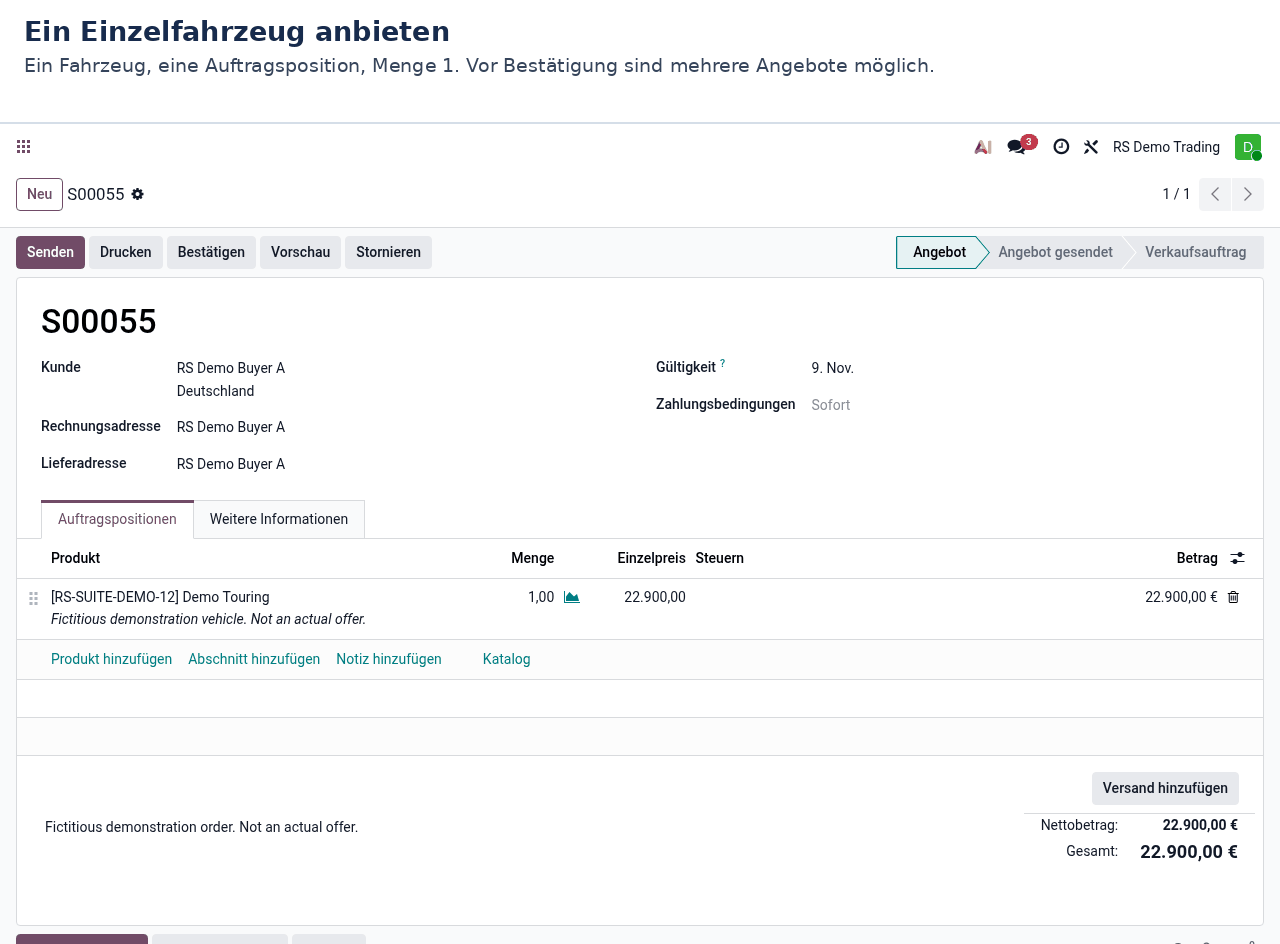This screenshot has width=1280, height=944.
Task: Click the Drucken button
Action: coord(126,252)
